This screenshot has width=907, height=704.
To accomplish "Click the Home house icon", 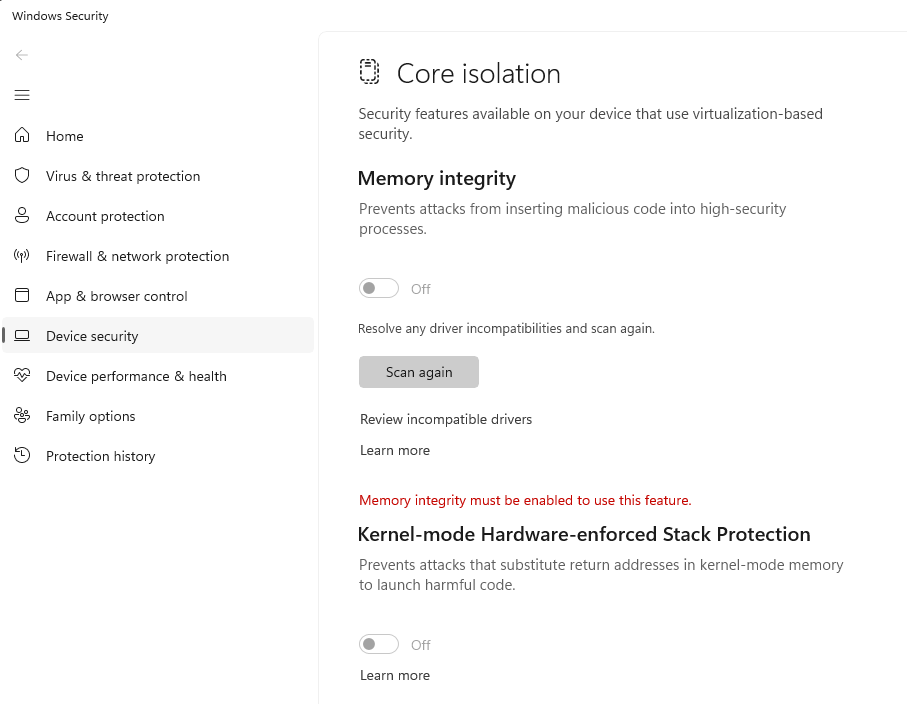I will (x=22, y=136).
